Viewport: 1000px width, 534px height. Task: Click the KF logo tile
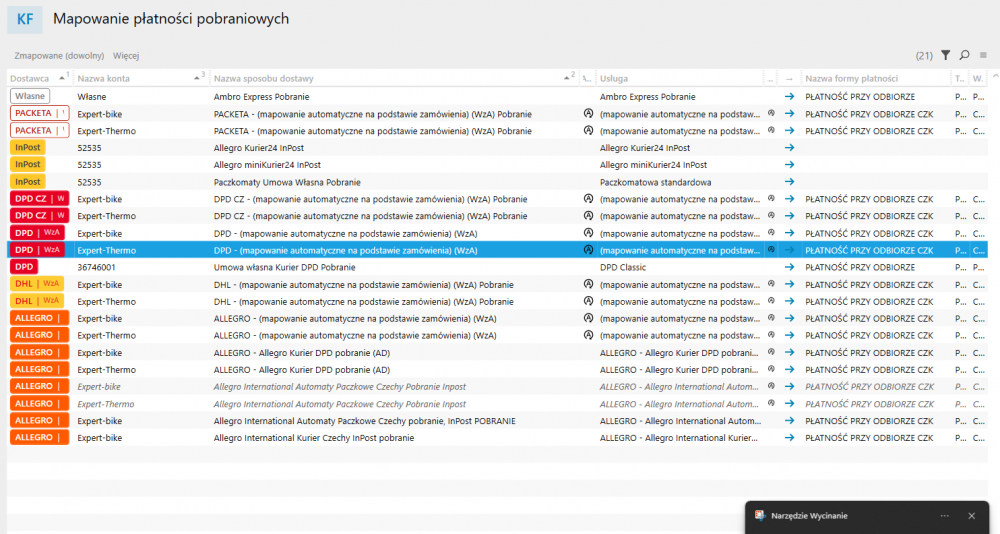25,19
